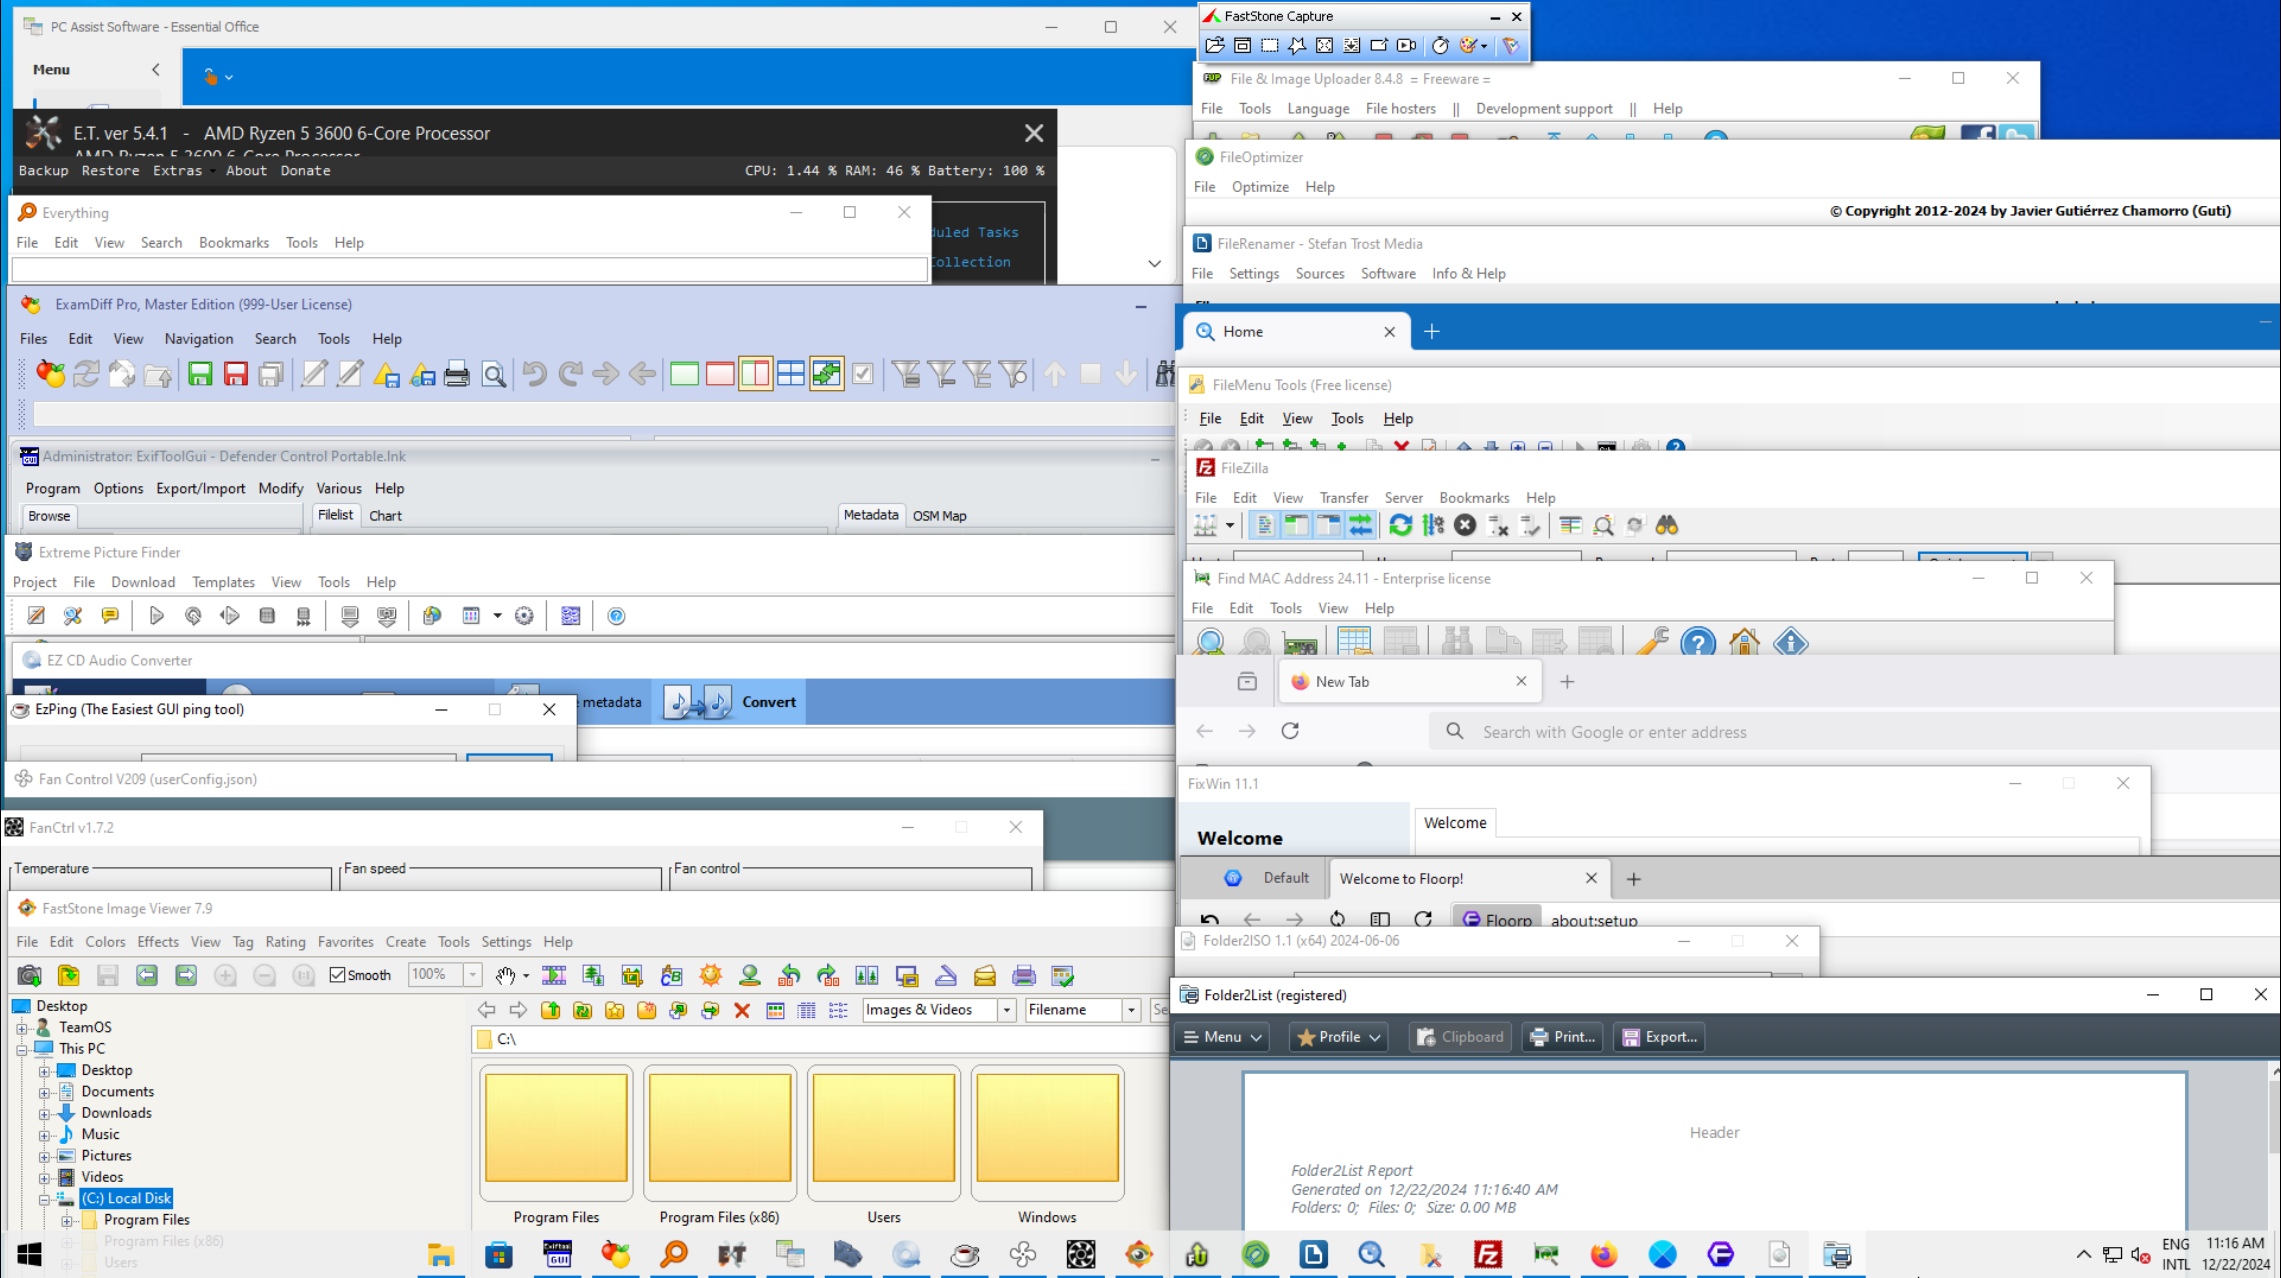The width and height of the screenshot is (2281, 1278).
Task: Click Windows Start button on taskbar
Action: click(30, 1255)
